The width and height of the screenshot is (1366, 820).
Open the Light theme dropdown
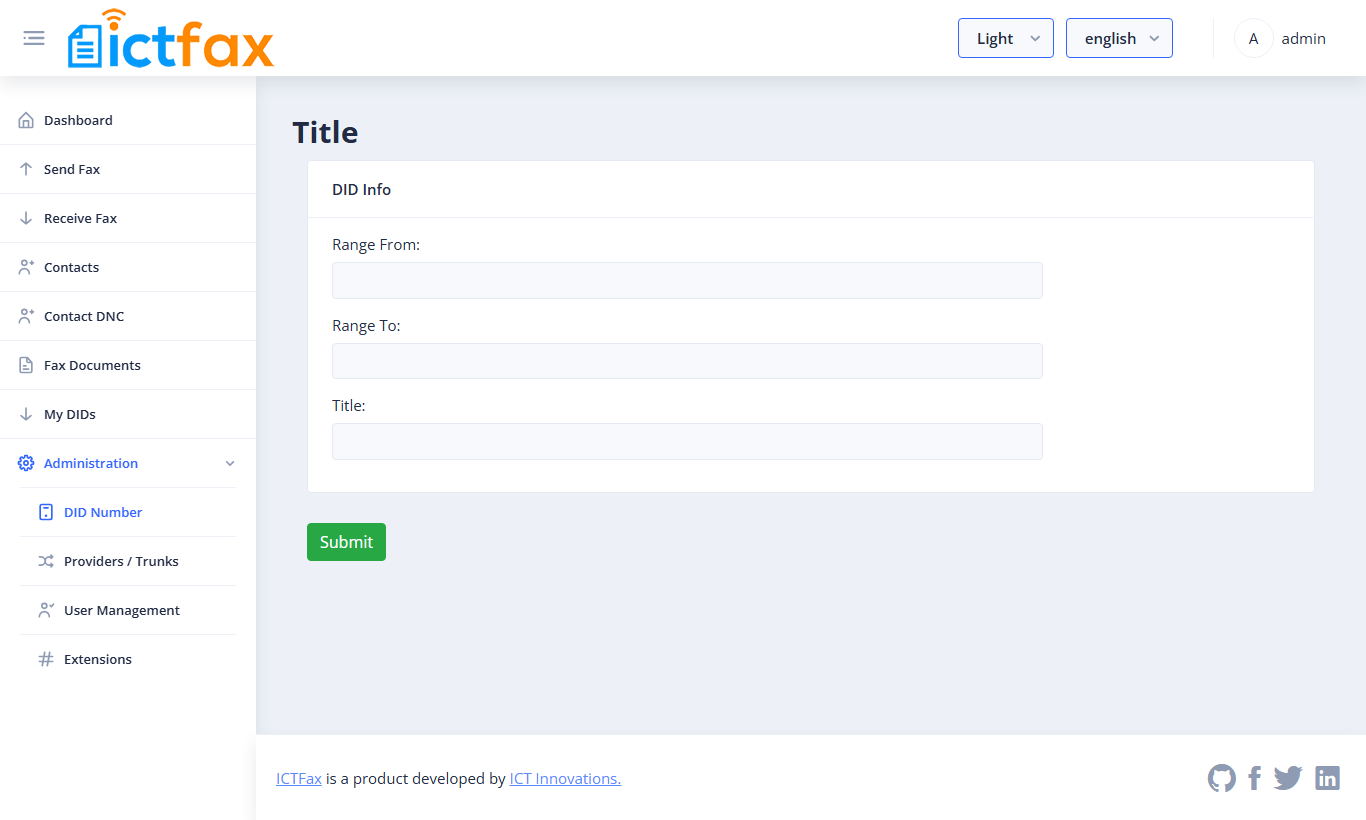pyautogui.click(x=1006, y=38)
